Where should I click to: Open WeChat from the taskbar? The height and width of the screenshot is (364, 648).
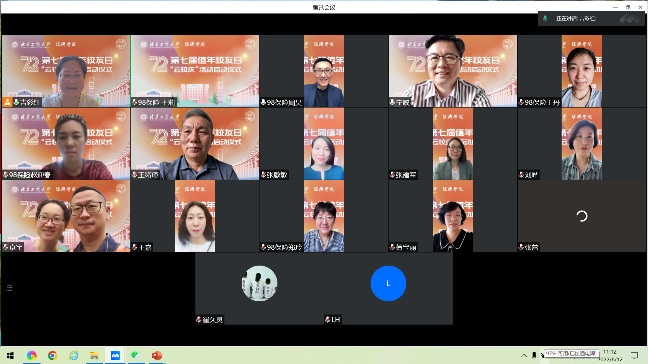(136, 355)
